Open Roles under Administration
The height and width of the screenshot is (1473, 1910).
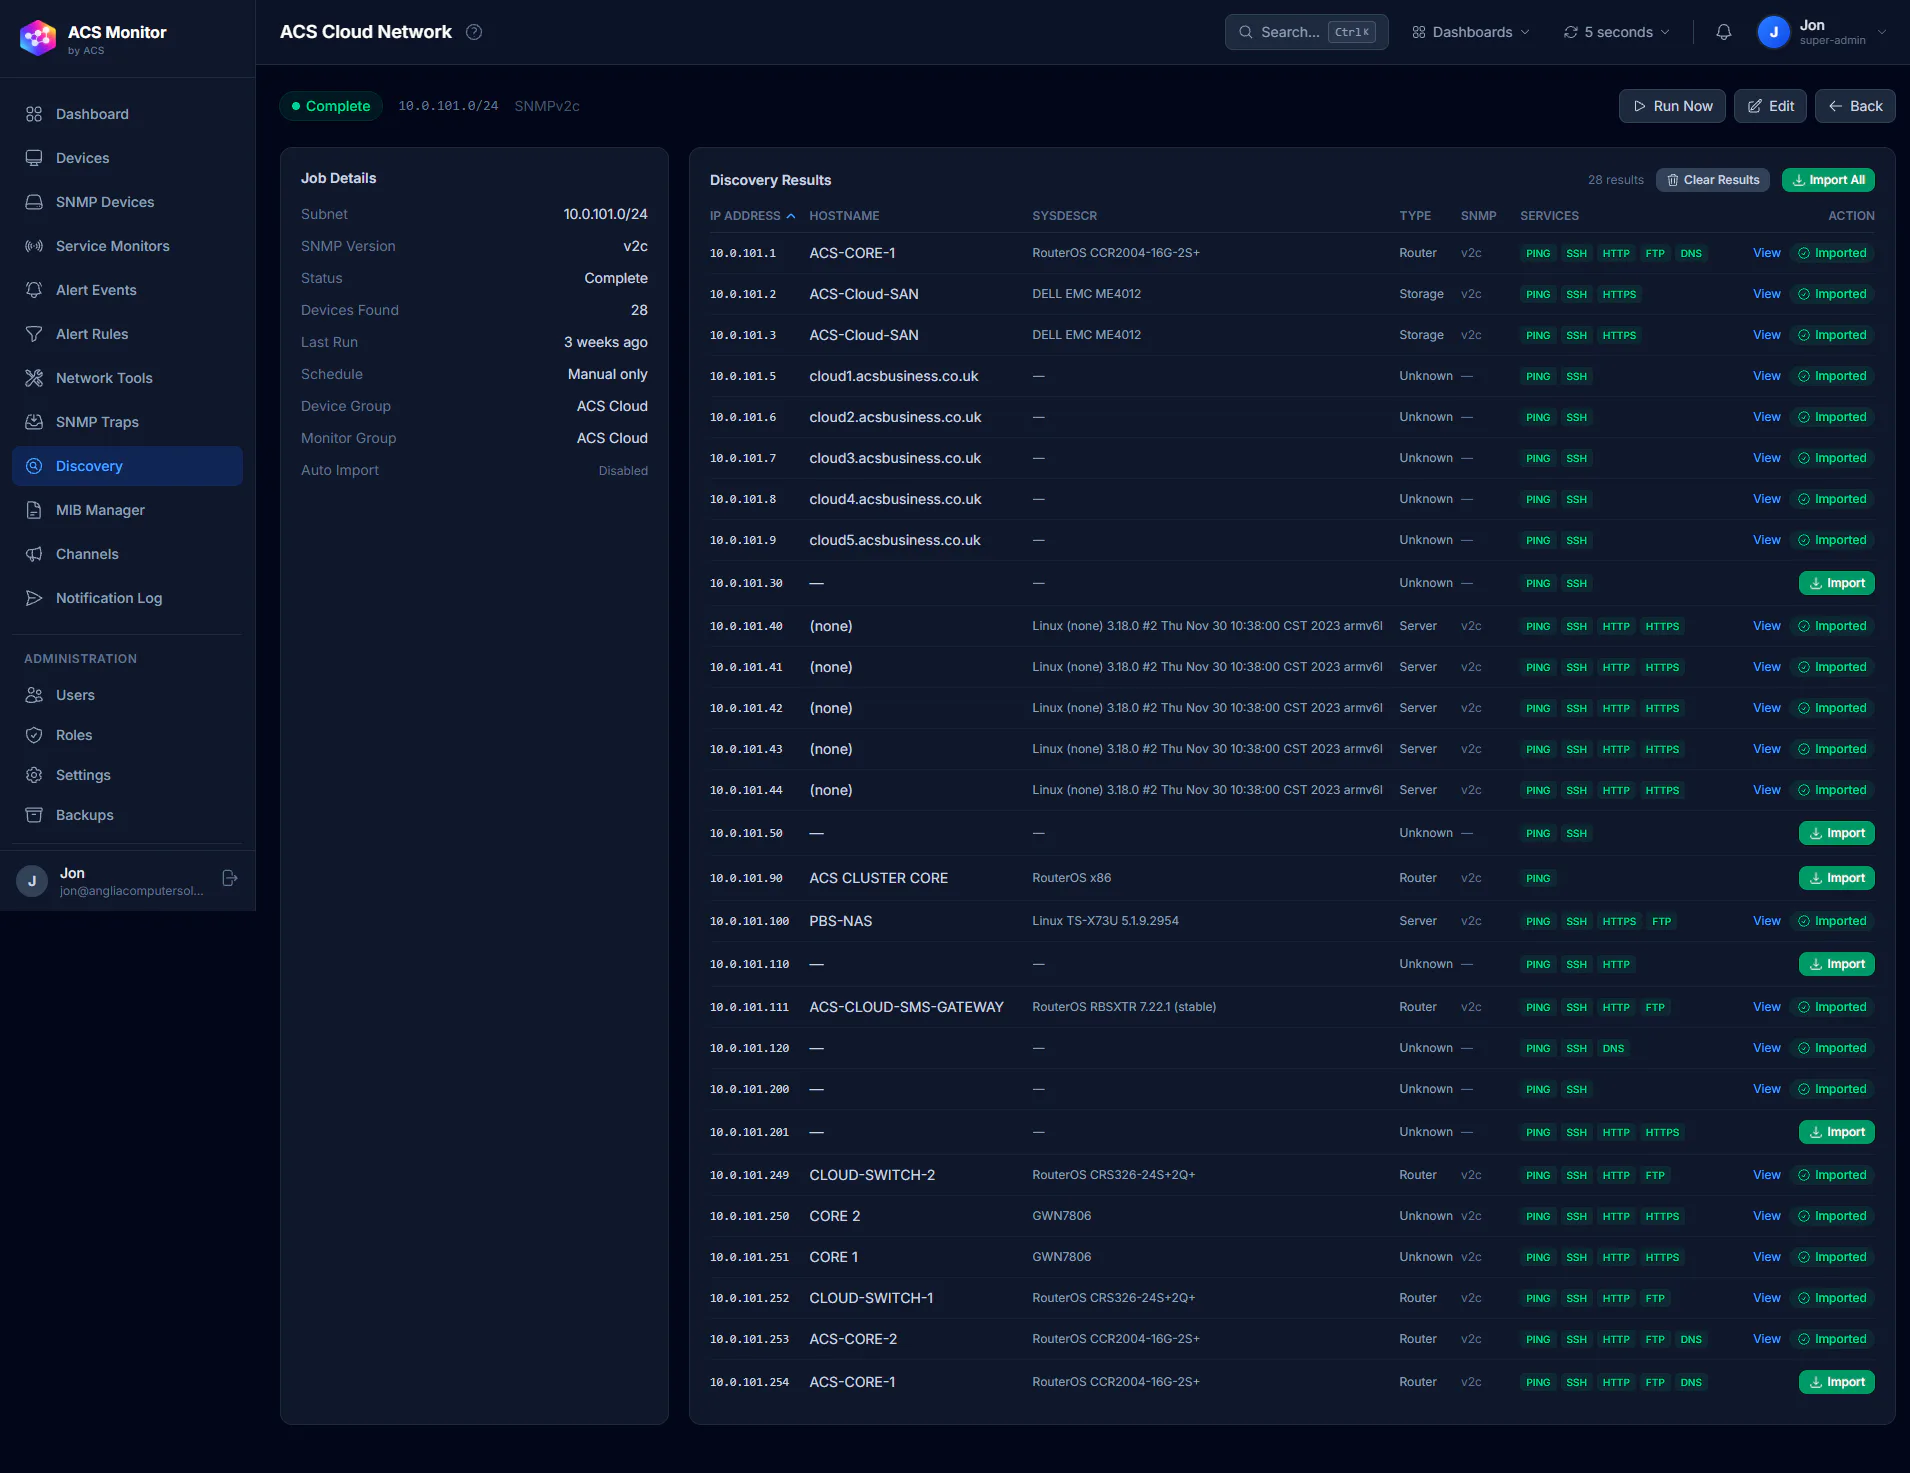pyautogui.click(x=127, y=735)
